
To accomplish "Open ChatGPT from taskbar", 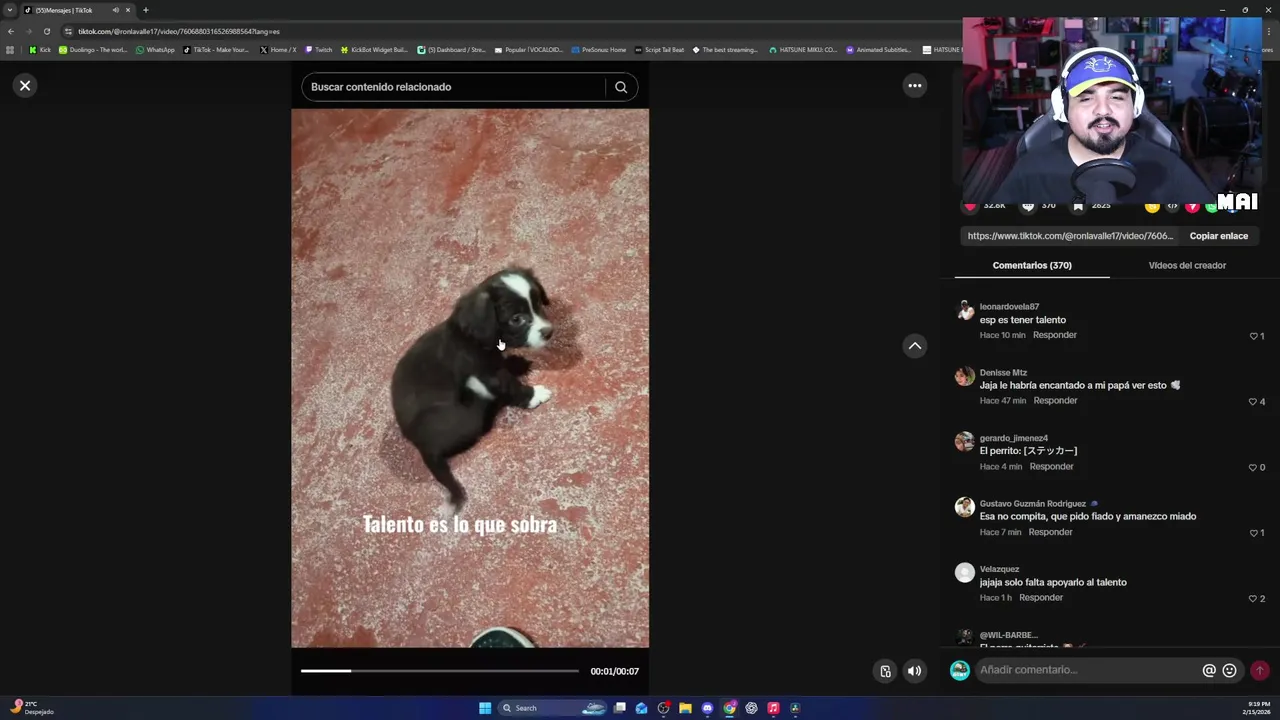I will tap(751, 708).
